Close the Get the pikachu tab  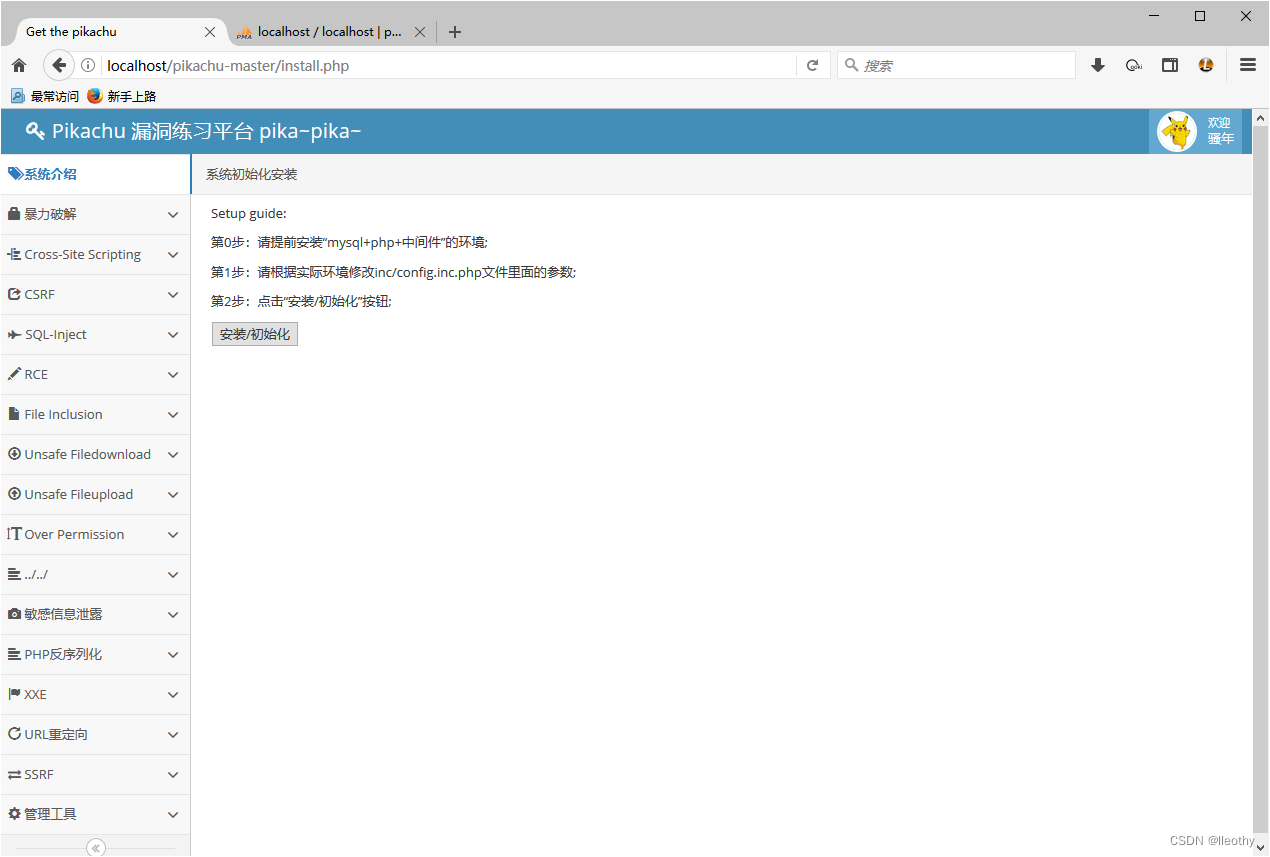(210, 32)
